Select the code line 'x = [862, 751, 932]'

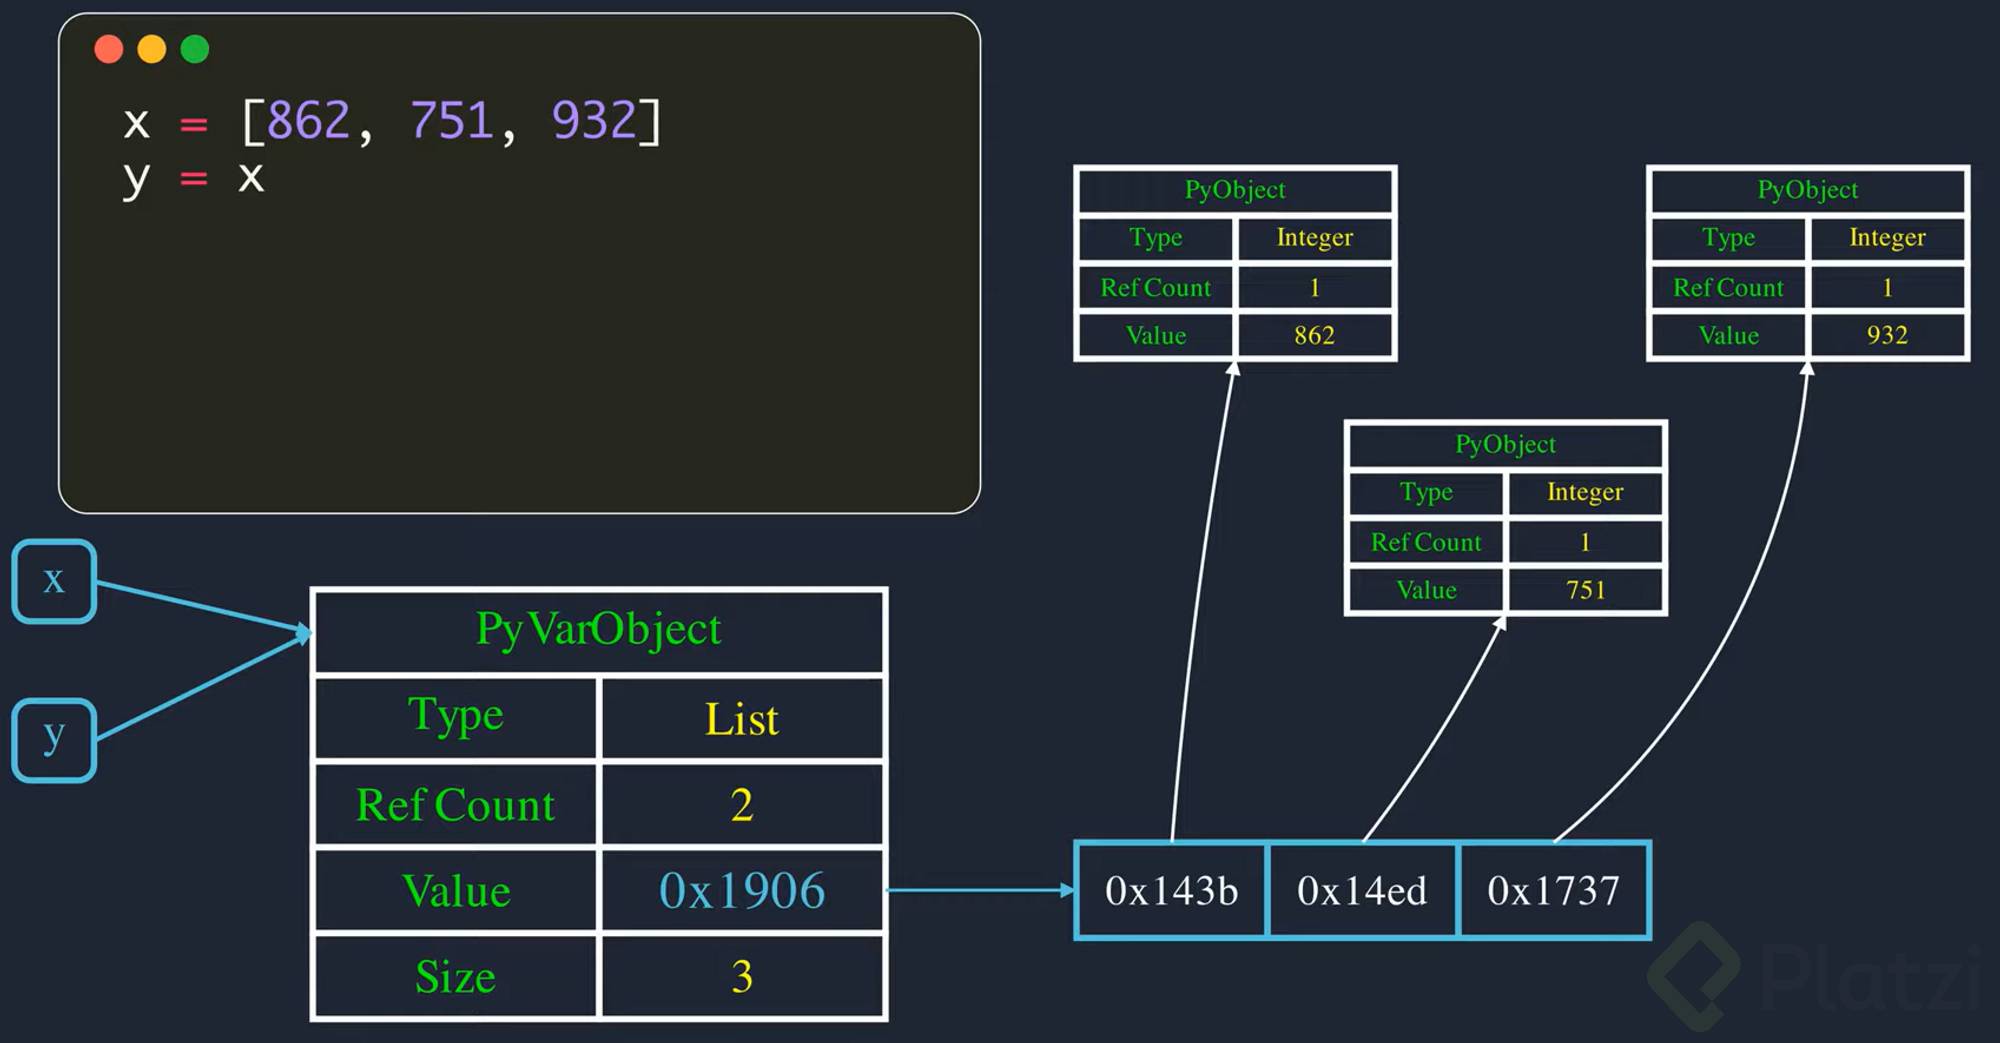pyautogui.click(x=392, y=122)
